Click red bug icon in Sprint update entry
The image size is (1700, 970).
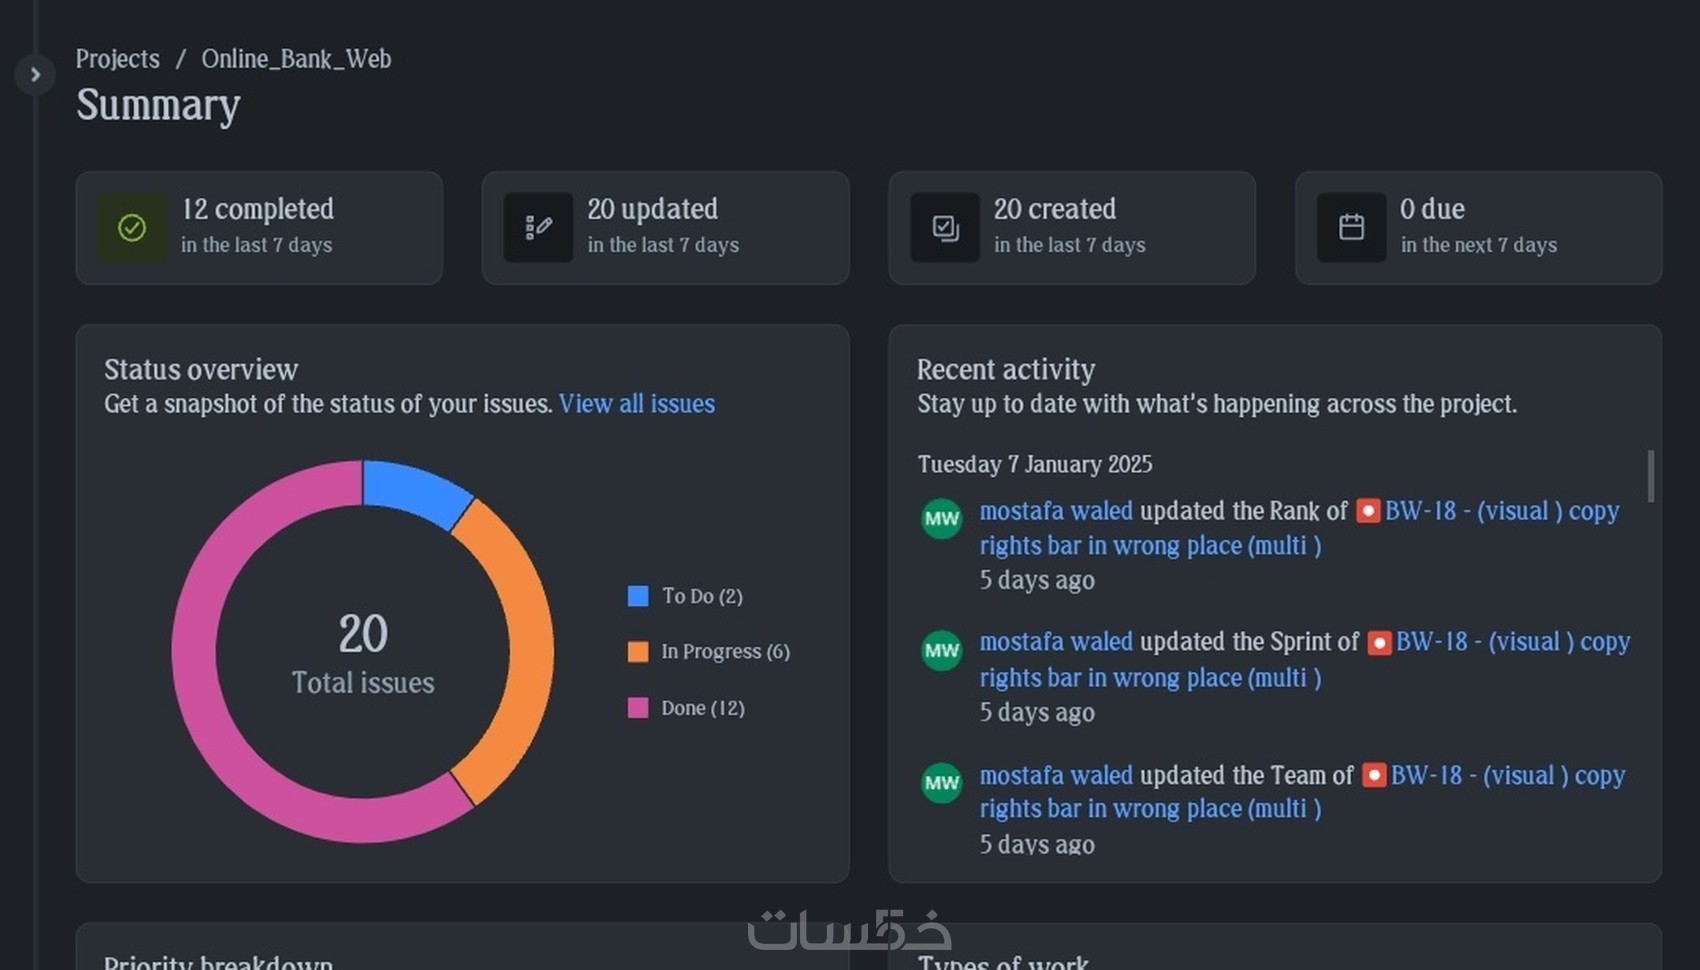tap(1379, 642)
